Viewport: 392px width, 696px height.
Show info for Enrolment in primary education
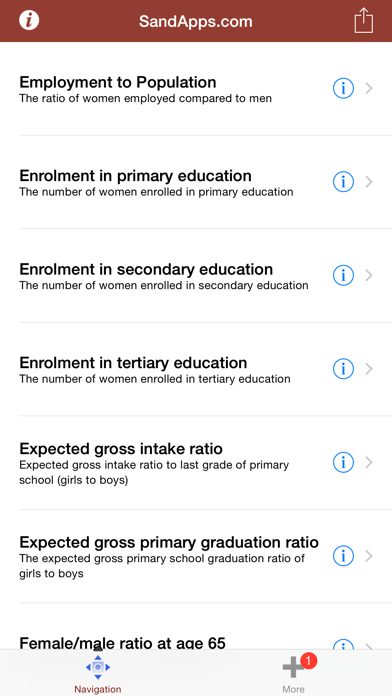pos(343,182)
